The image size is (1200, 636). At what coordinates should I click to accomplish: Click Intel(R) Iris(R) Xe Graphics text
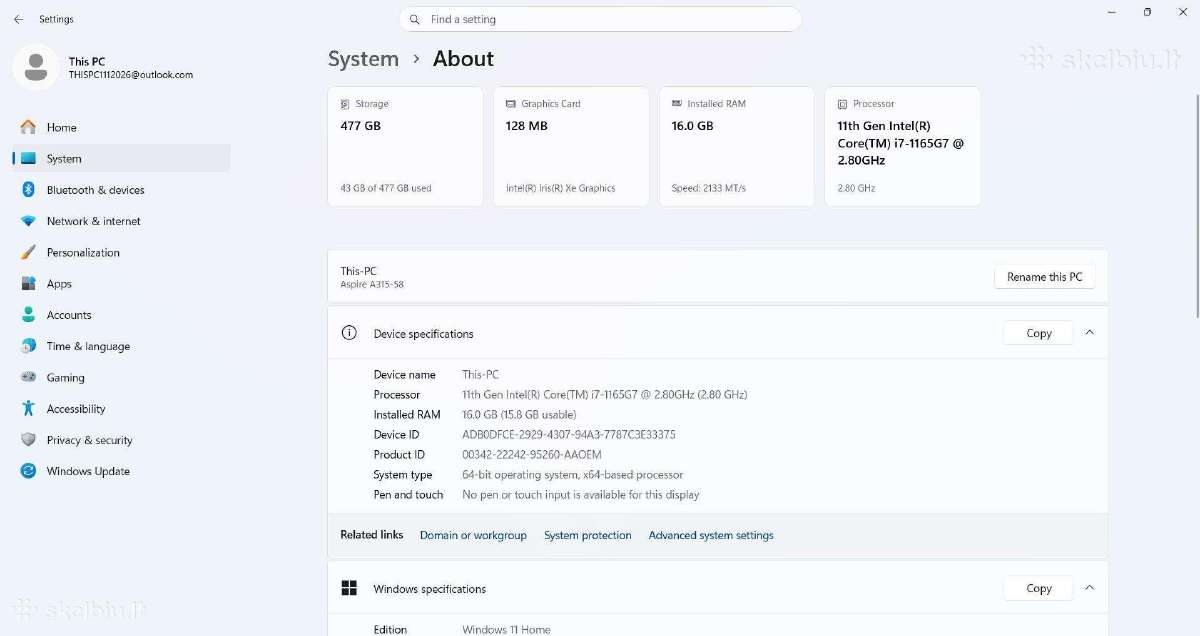561,188
